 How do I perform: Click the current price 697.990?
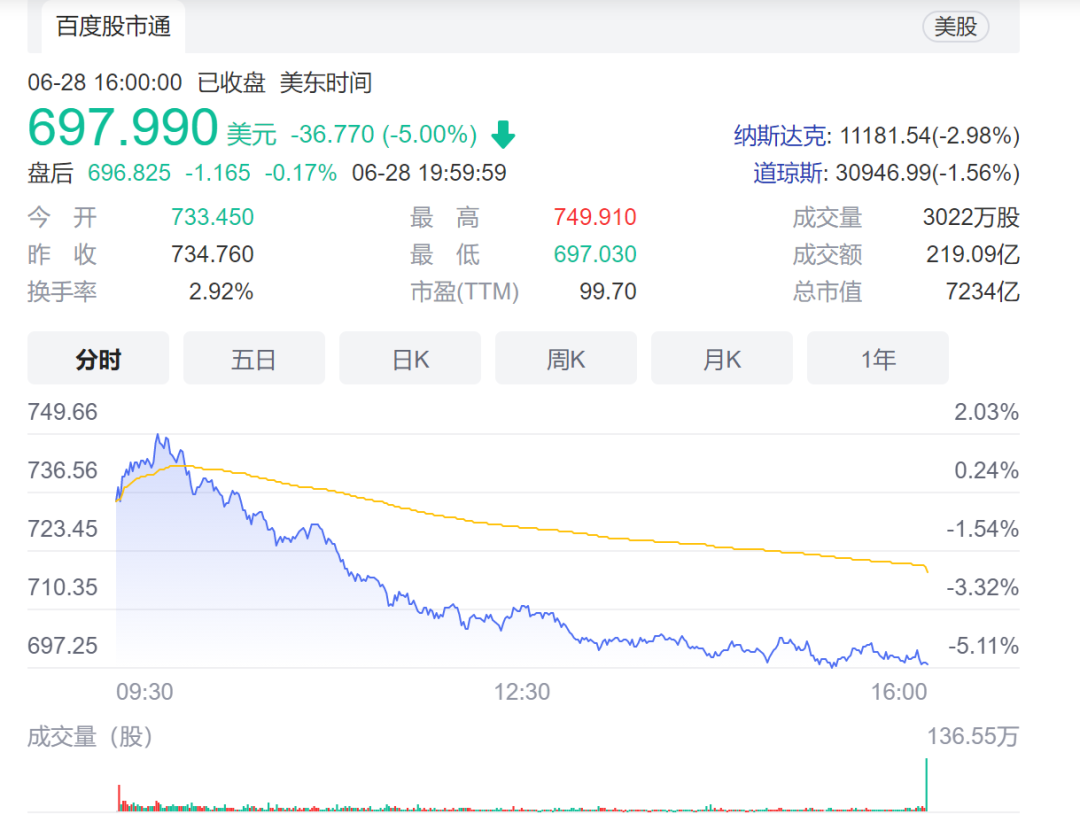coord(123,127)
